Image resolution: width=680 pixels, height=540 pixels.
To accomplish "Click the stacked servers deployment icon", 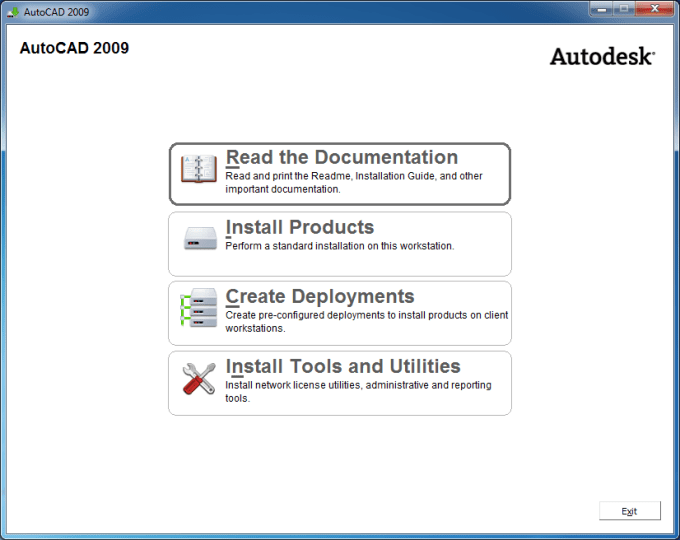I will 199,308.
